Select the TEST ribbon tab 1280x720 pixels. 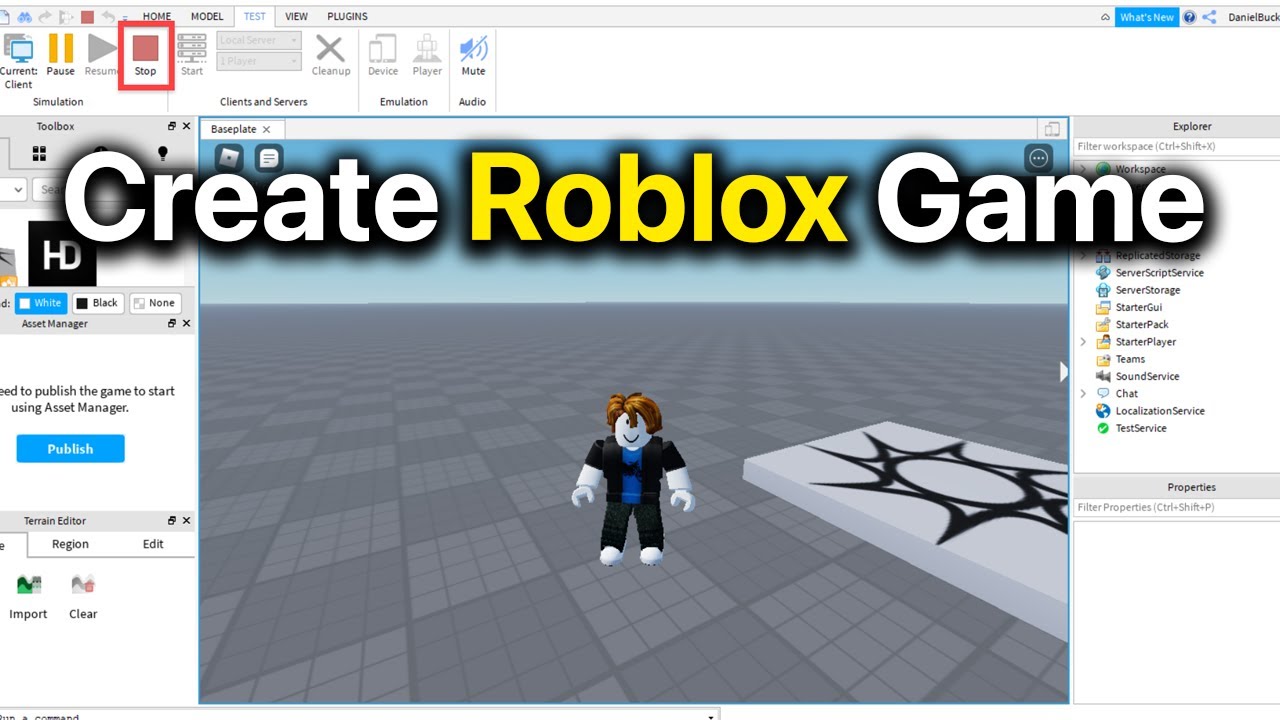255,16
